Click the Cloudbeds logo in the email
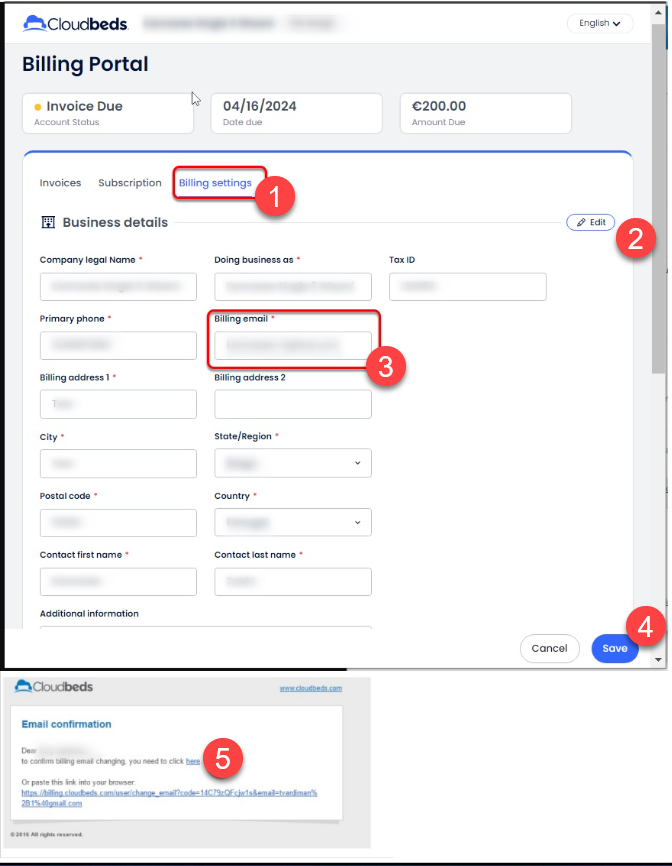This screenshot has height=866, width=672. [54, 687]
